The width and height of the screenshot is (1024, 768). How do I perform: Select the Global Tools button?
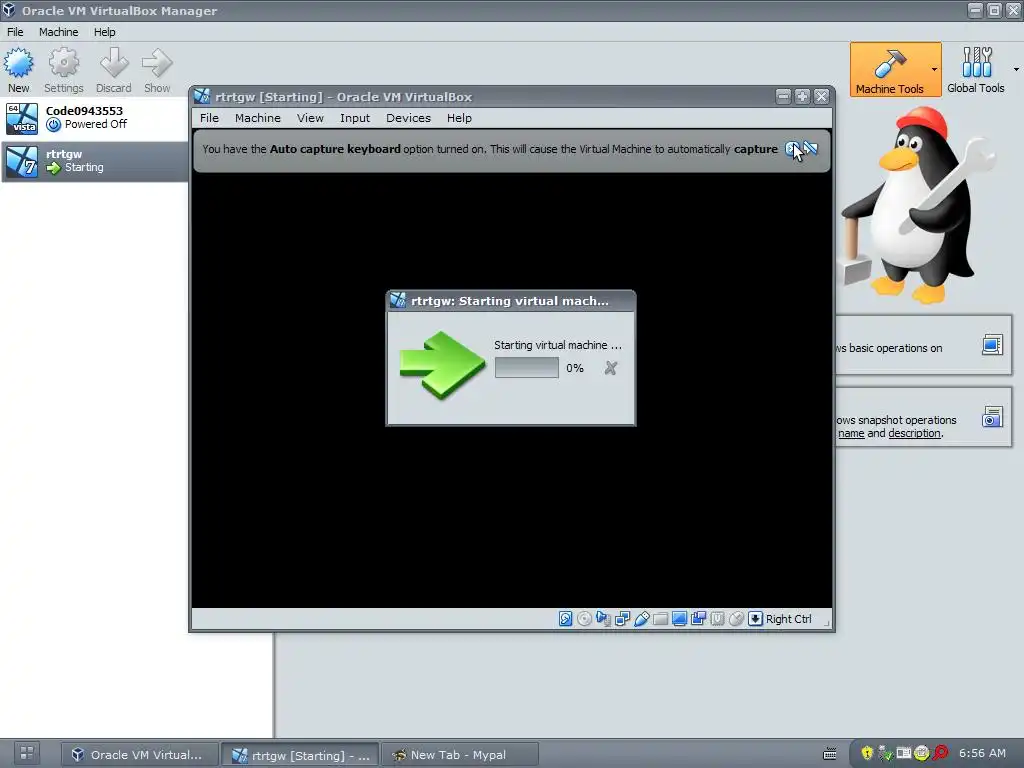tap(976, 69)
